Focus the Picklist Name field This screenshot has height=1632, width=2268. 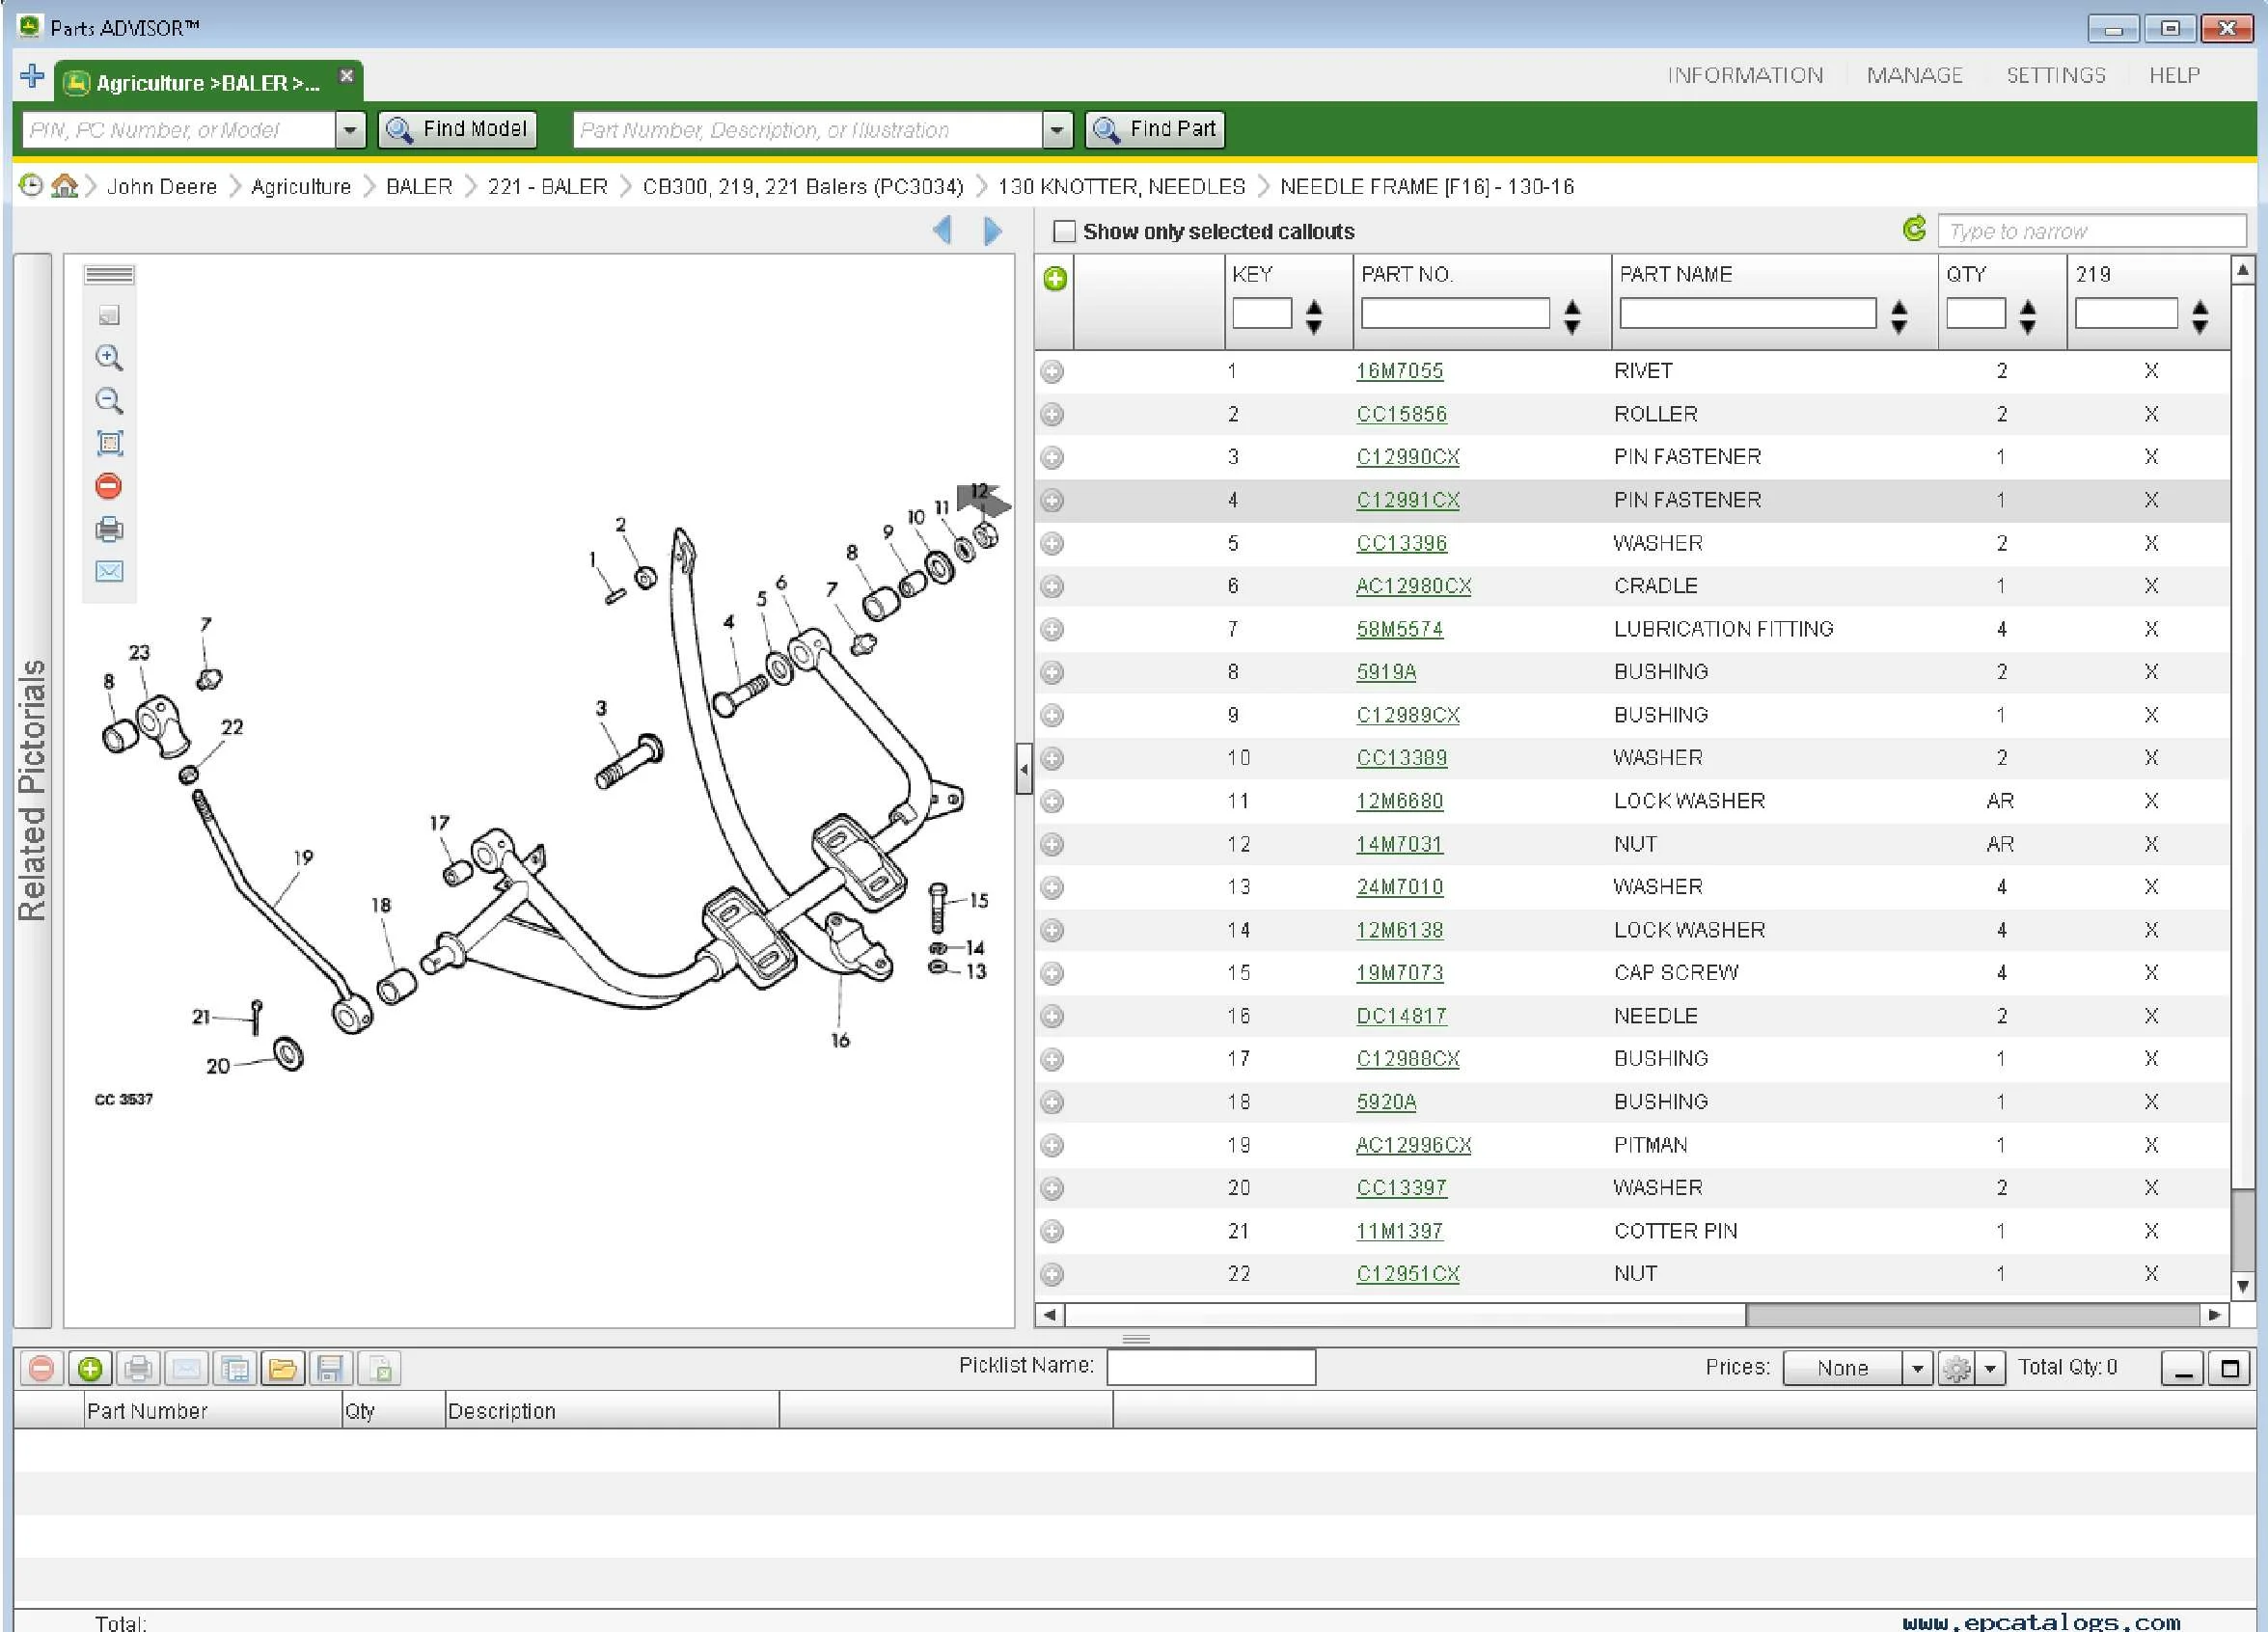1210,1367
